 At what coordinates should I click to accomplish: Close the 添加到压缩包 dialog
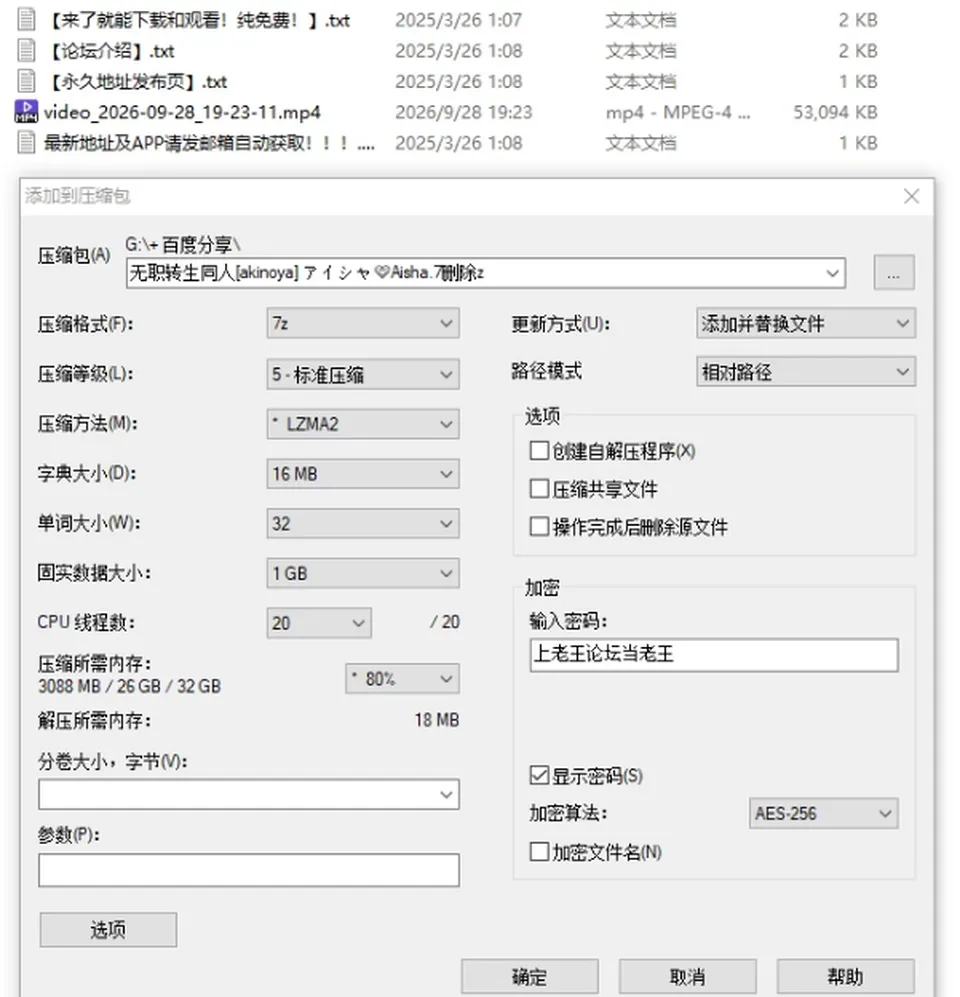(x=912, y=196)
